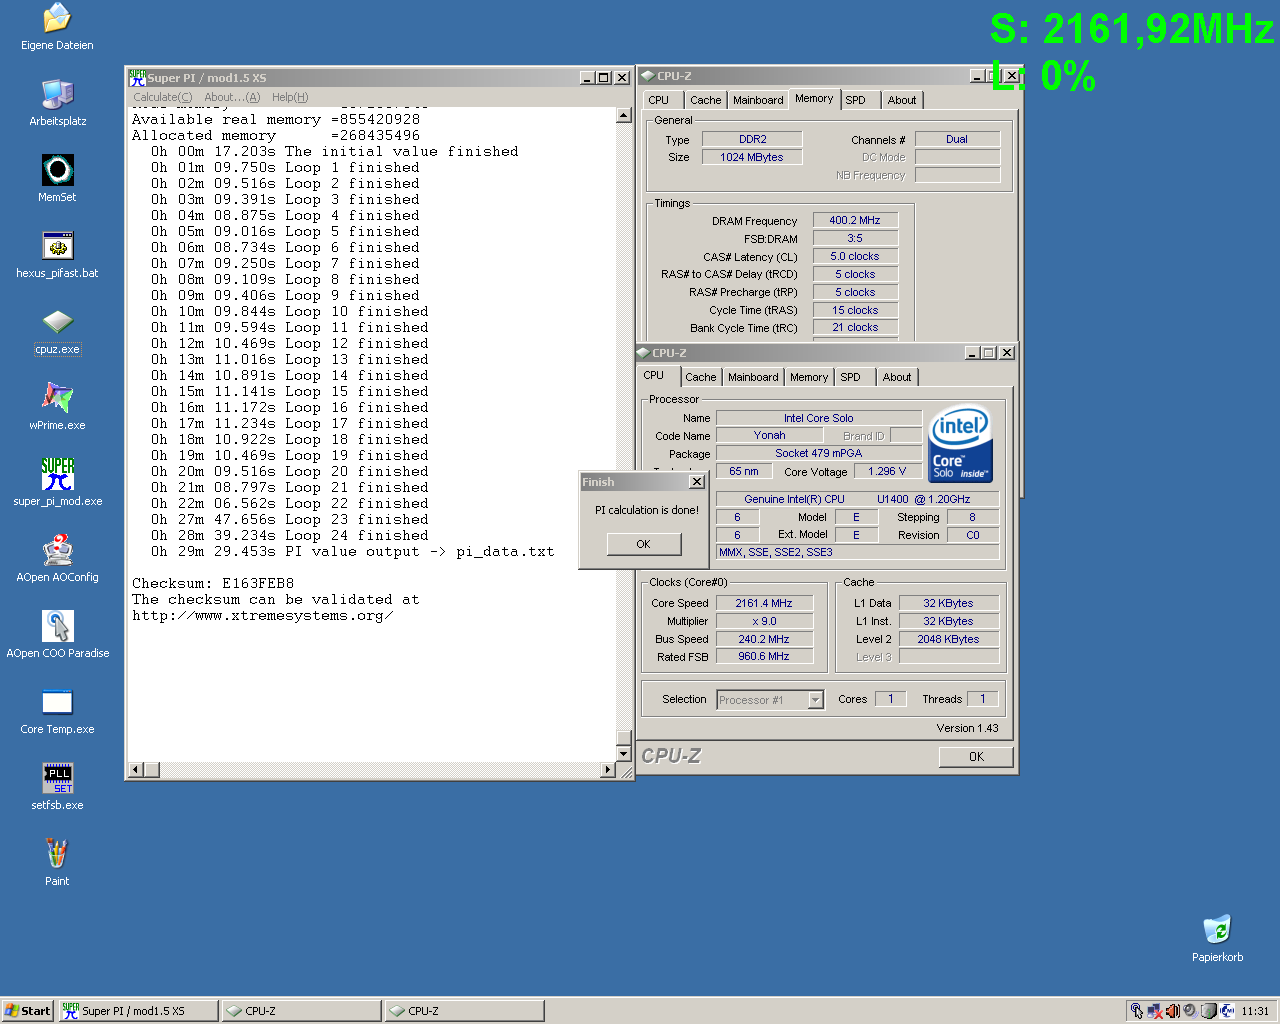Screen dimensions: 1280x1024
Task: Click the xtremesystems.org URL text
Action: tap(263, 616)
